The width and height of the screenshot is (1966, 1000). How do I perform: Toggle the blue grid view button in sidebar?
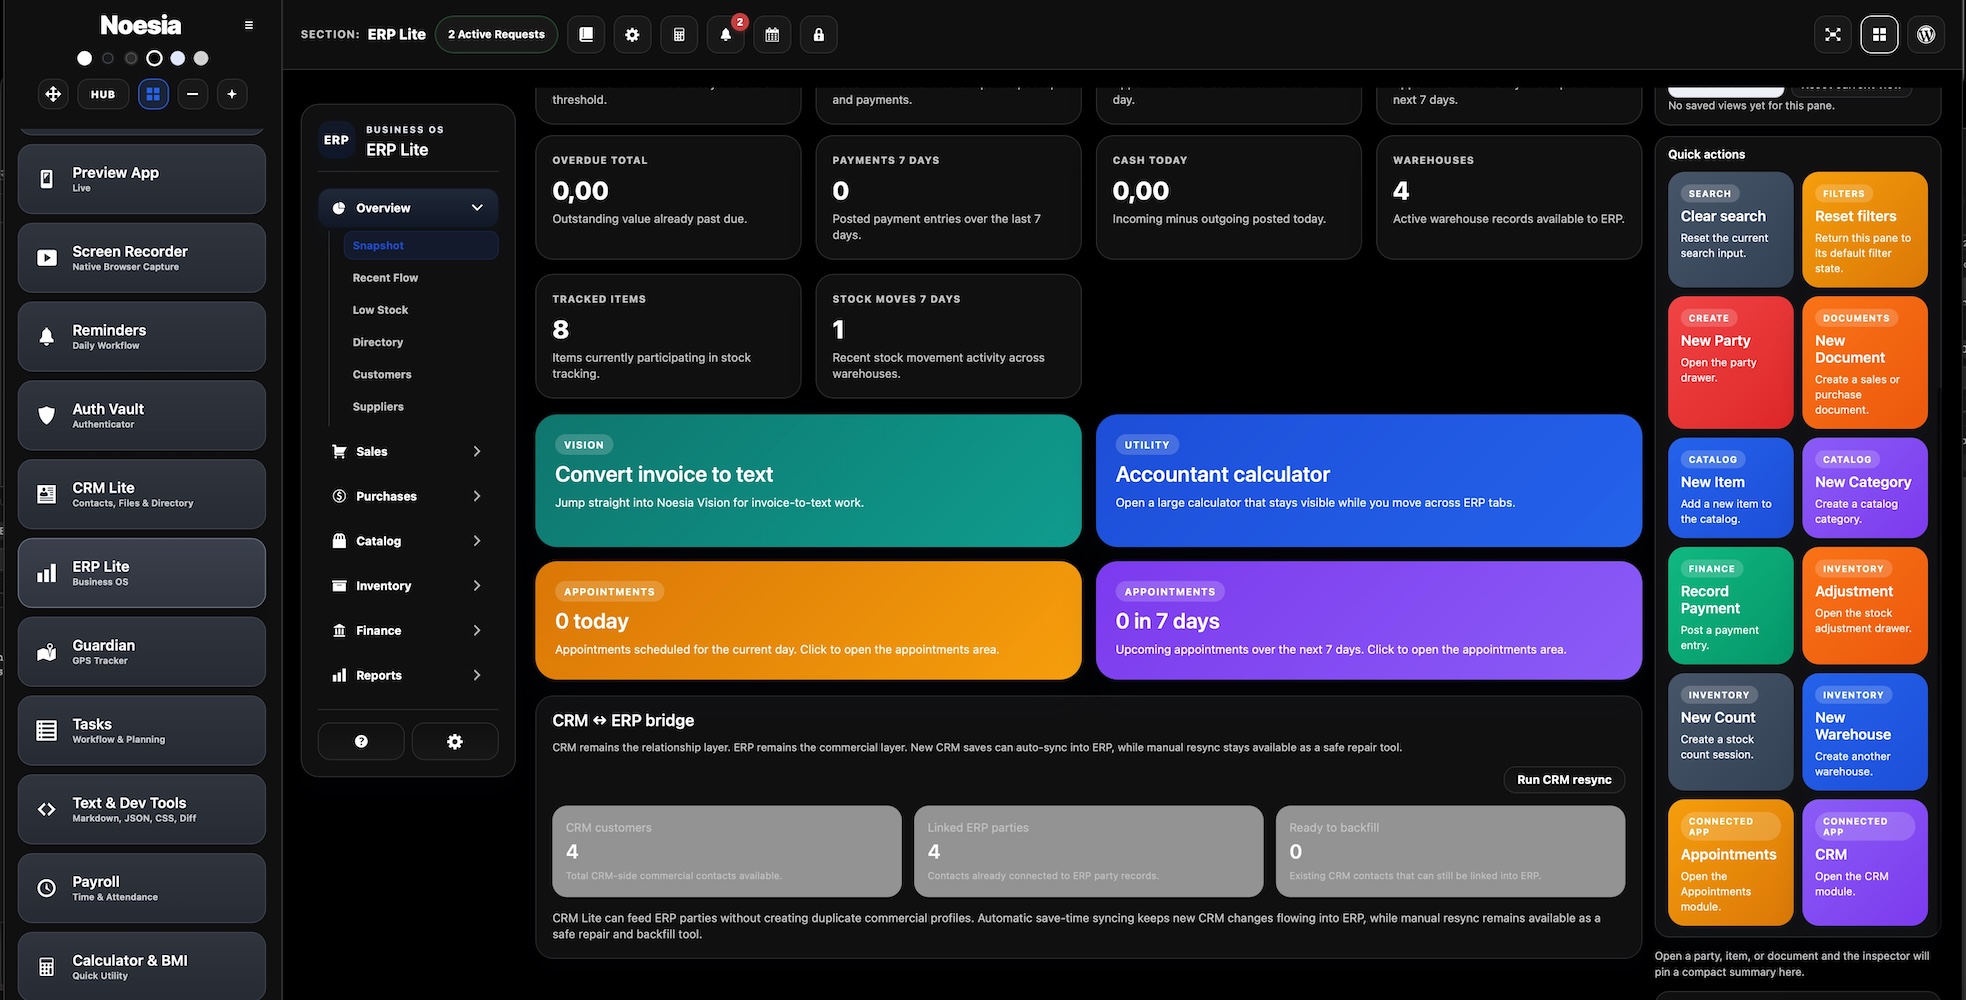pyautogui.click(x=153, y=94)
